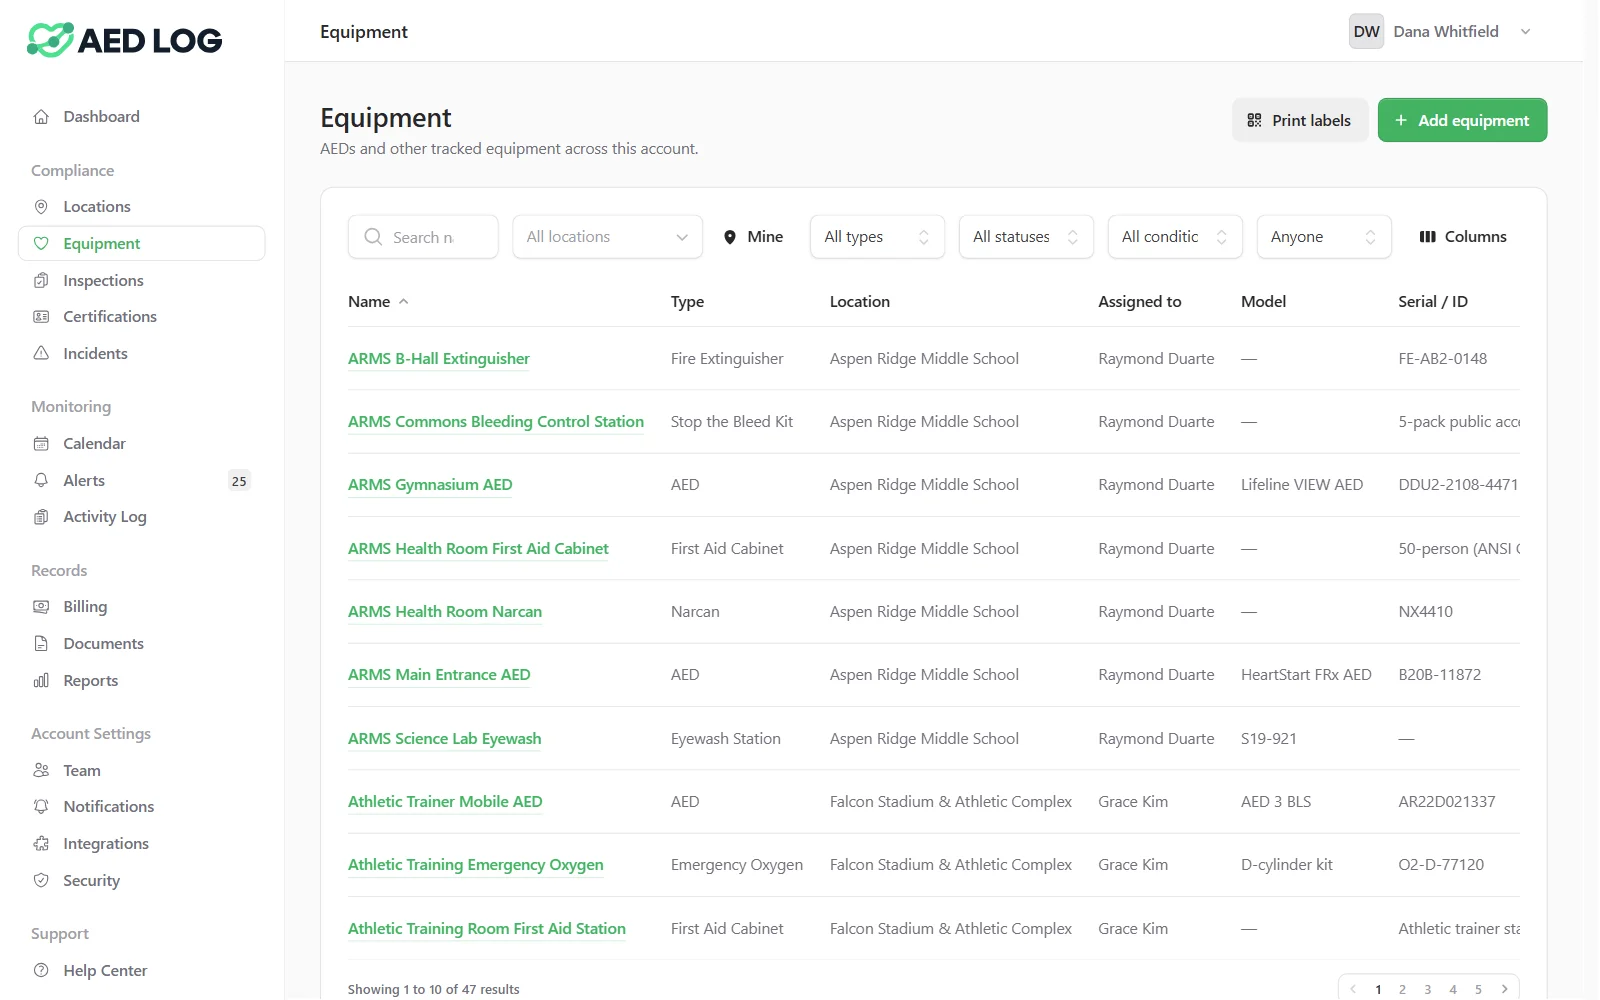Select the Equipment sidebar item
Viewport: 1600px width, 1000px height.
[x=141, y=244]
